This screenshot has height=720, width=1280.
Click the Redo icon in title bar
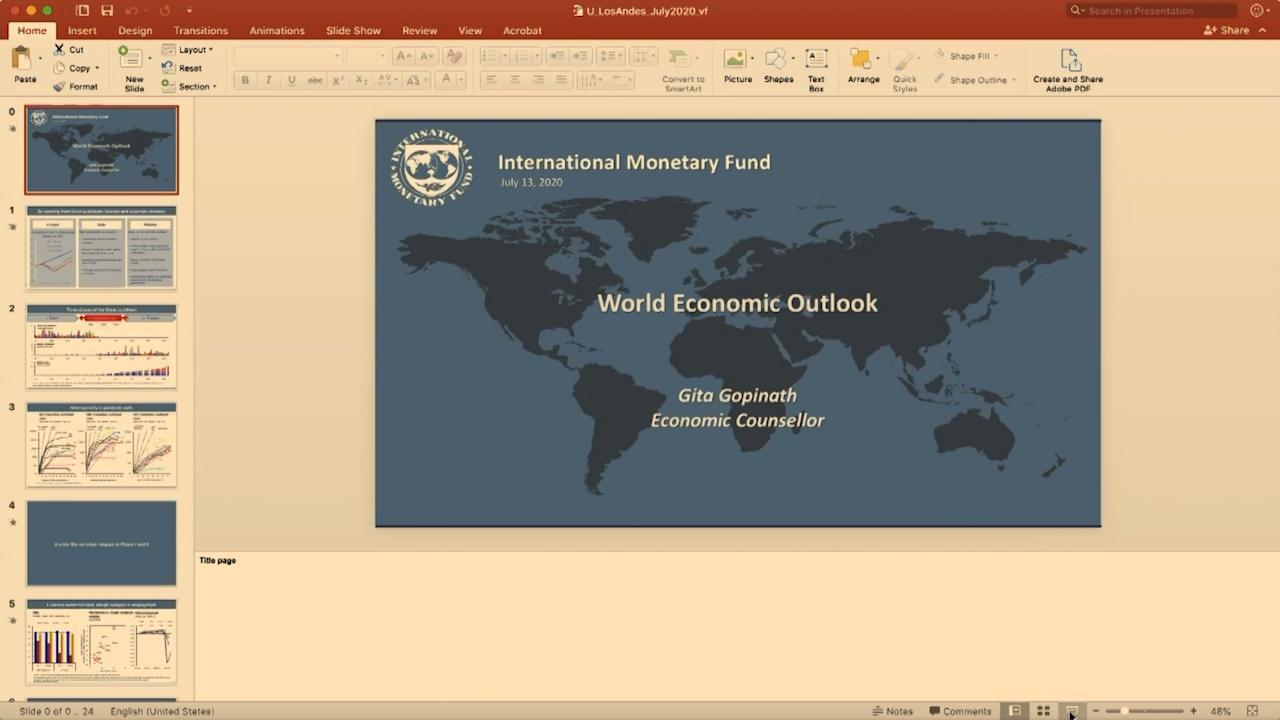165,10
